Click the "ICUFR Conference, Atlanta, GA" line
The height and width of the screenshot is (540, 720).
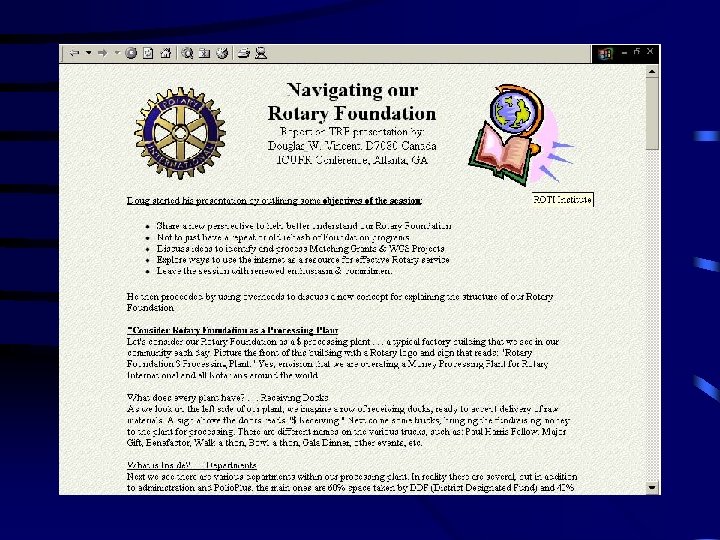352,160
